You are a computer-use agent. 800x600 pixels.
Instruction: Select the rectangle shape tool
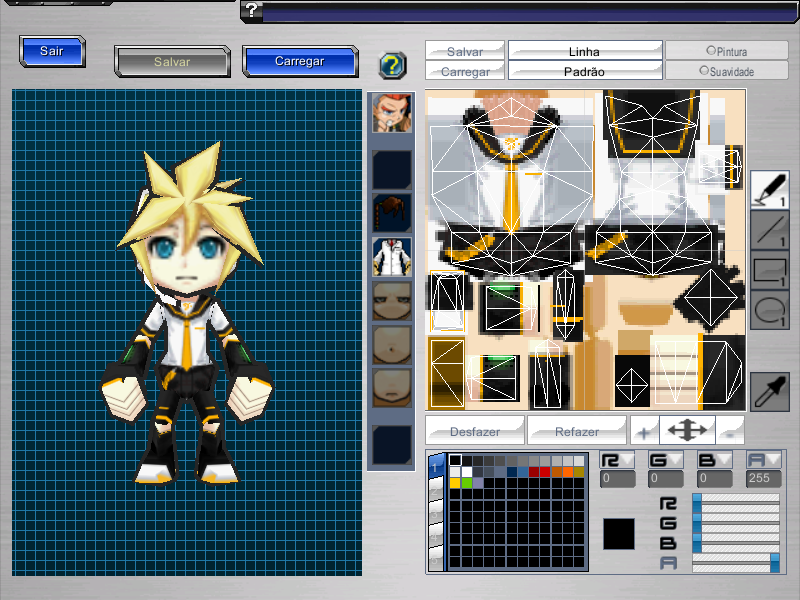[x=770, y=270]
